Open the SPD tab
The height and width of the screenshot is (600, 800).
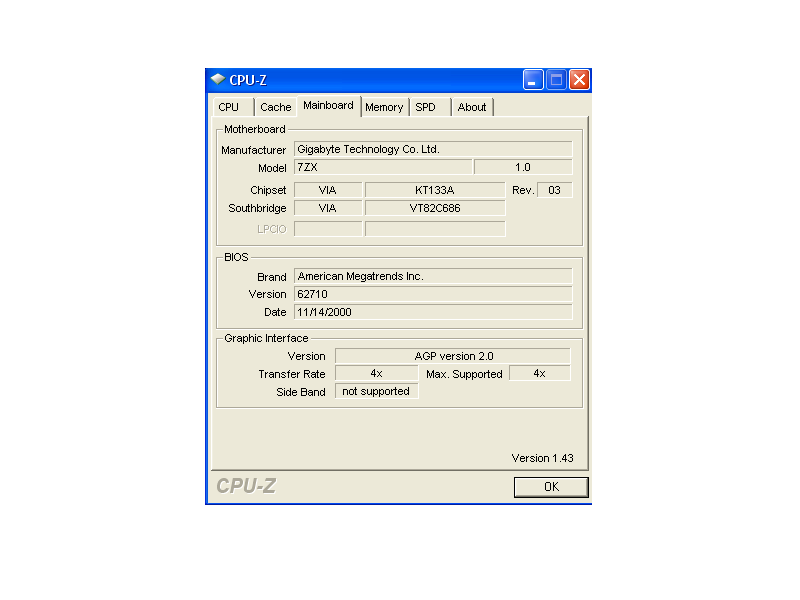pos(430,107)
